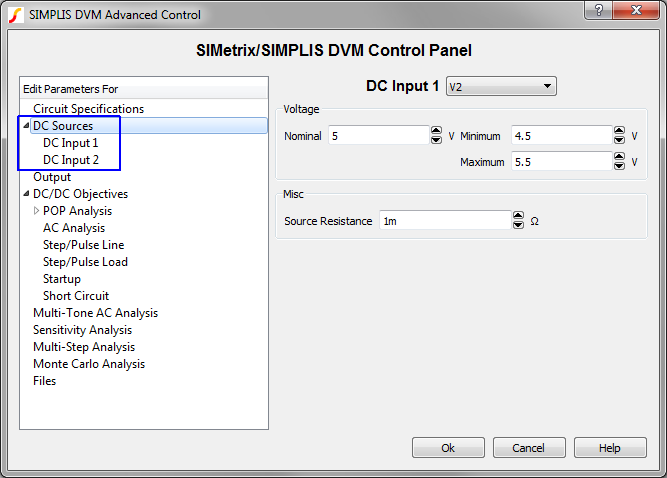Collapse the DC Sources tree node
The height and width of the screenshot is (478, 667).
point(26,126)
